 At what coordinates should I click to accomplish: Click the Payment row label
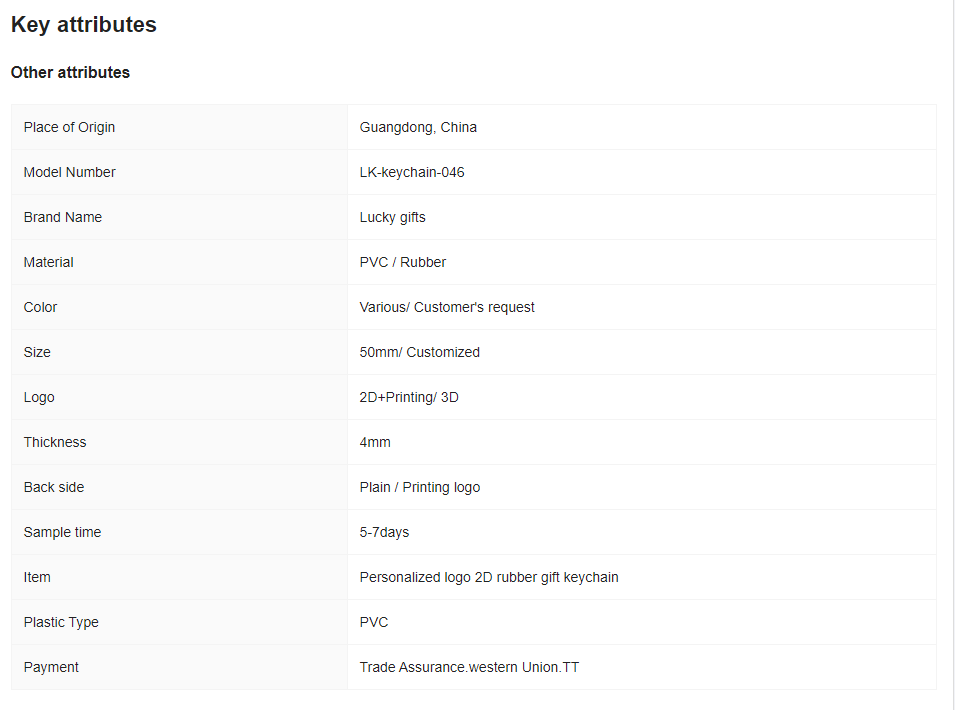(x=51, y=667)
